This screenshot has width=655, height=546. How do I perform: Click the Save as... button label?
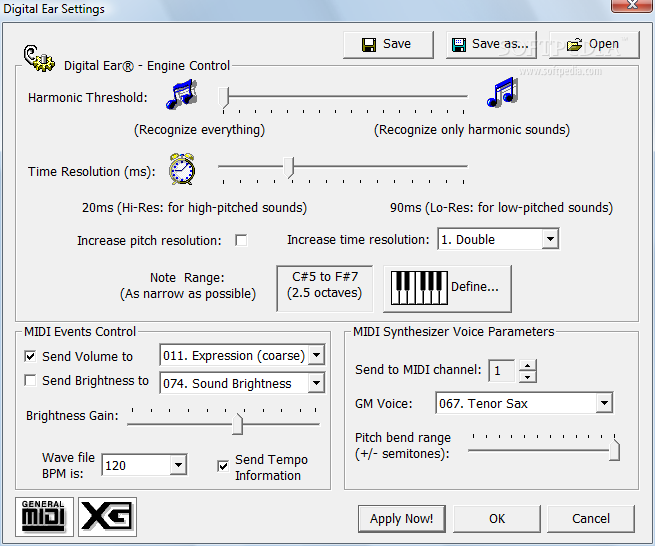pyautogui.click(x=500, y=44)
